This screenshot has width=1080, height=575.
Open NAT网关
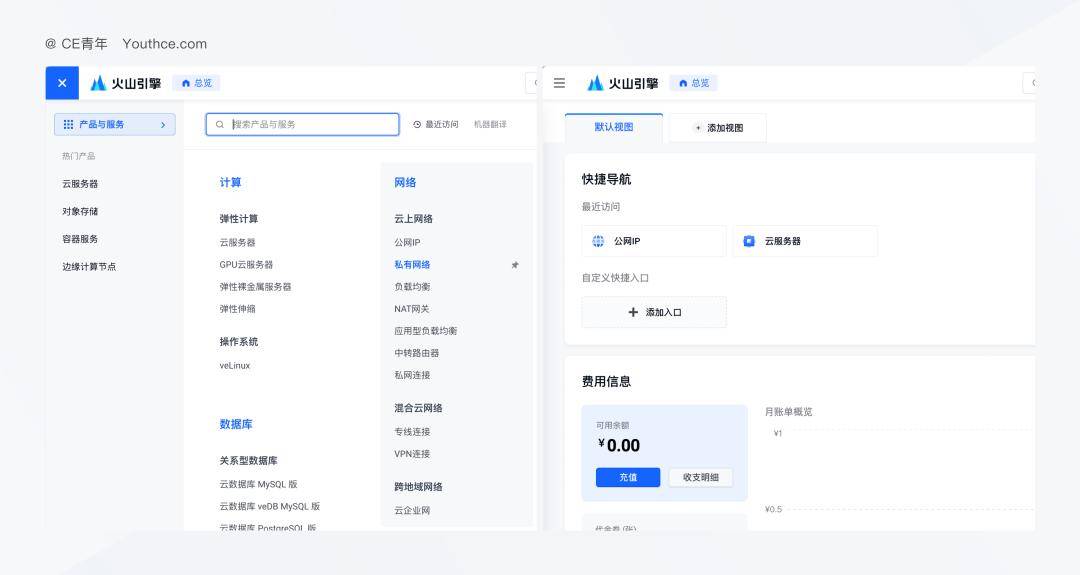click(412, 309)
